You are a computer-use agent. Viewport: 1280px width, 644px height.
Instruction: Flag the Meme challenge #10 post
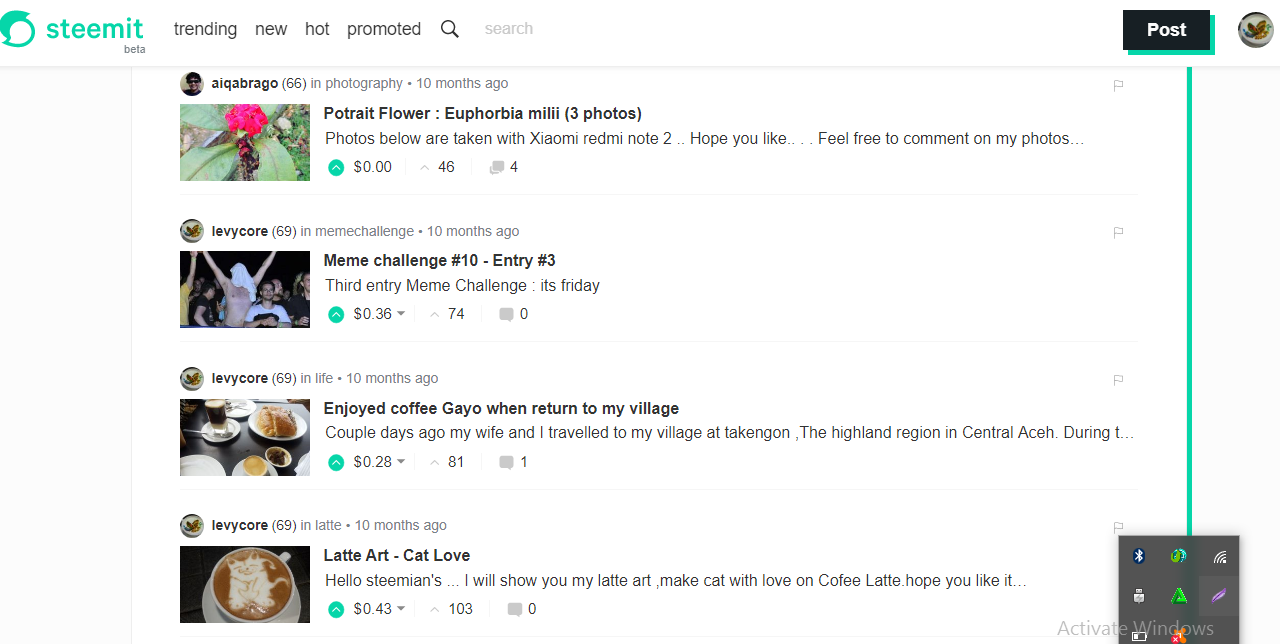tap(1118, 232)
